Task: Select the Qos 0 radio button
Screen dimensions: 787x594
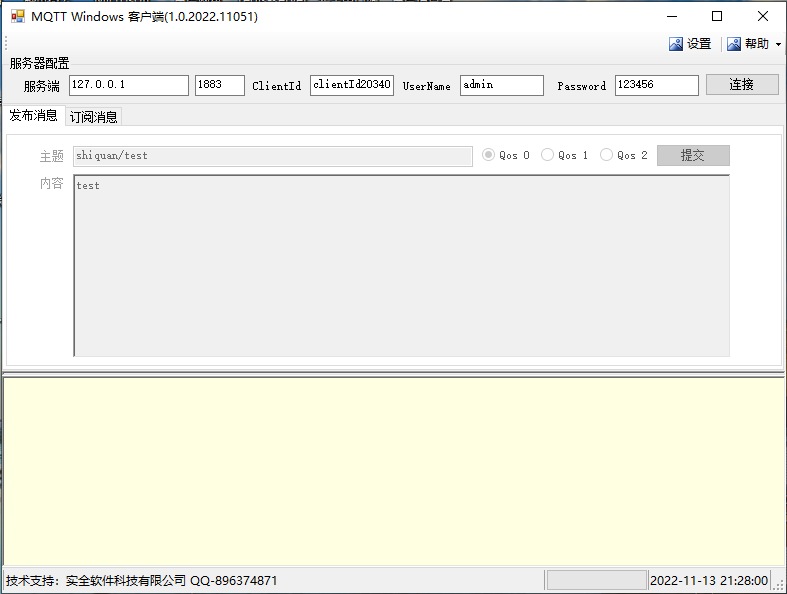Action: [489, 155]
